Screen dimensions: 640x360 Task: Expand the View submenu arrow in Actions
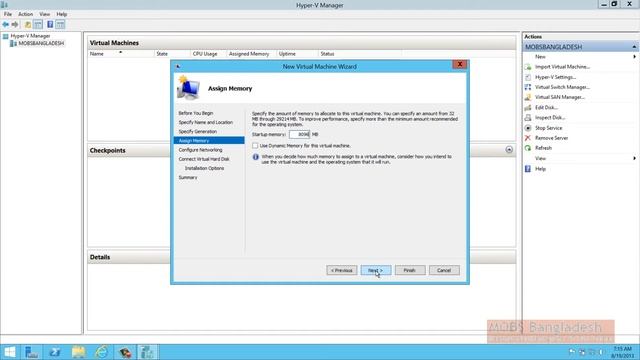tap(634, 158)
